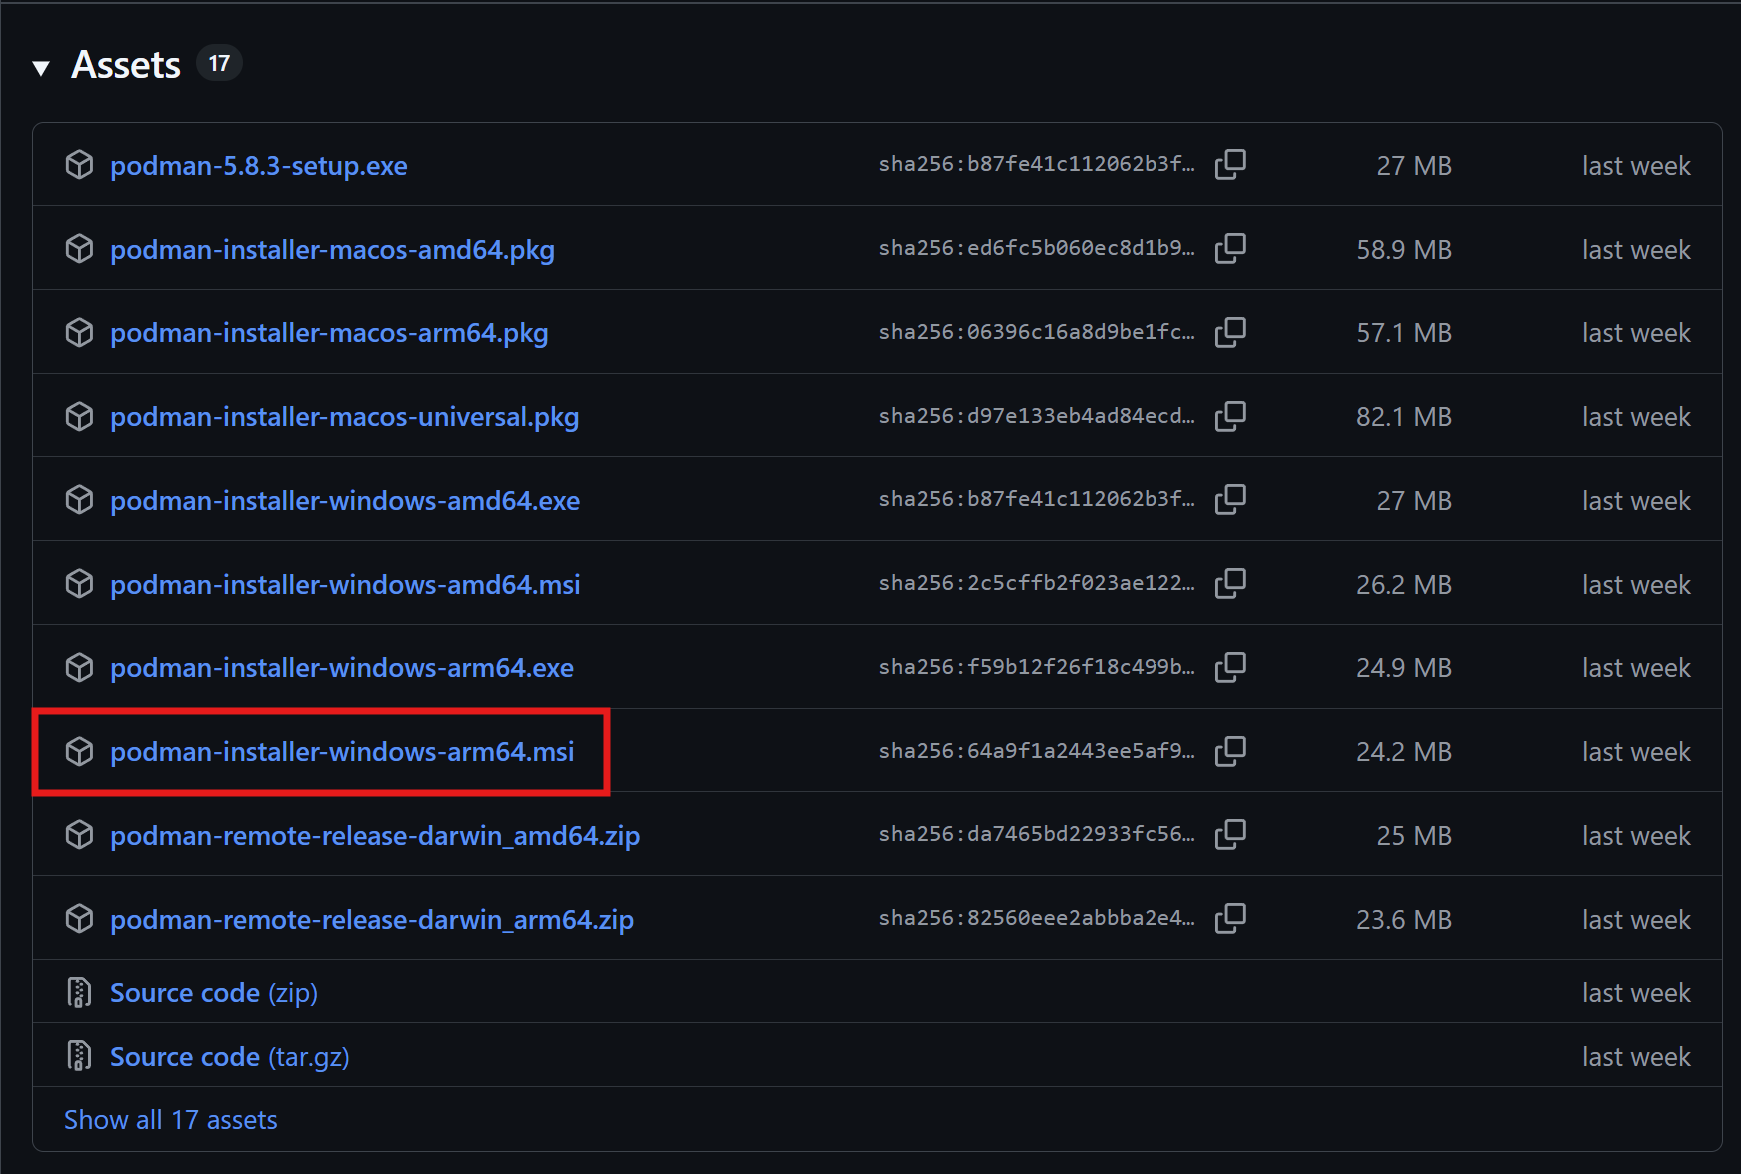Screen dimensions: 1741x1174
Task: Click last week on Source code (tar.gz) row
Action: pyautogui.click(x=1636, y=1057)
